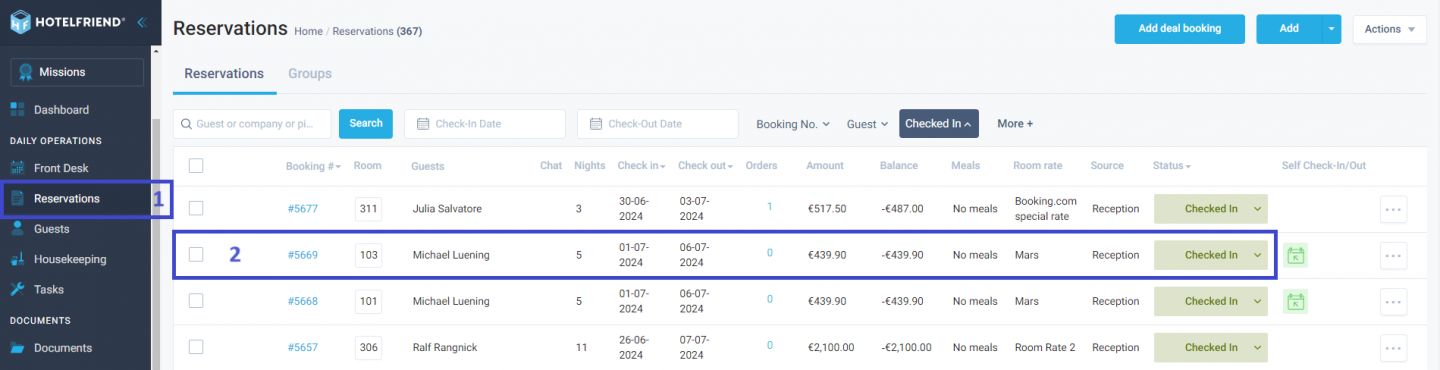Screen dimensions: 1440x370
Task: Change status dropdown for Julia Salvatore
Action: coord(1211,209)
